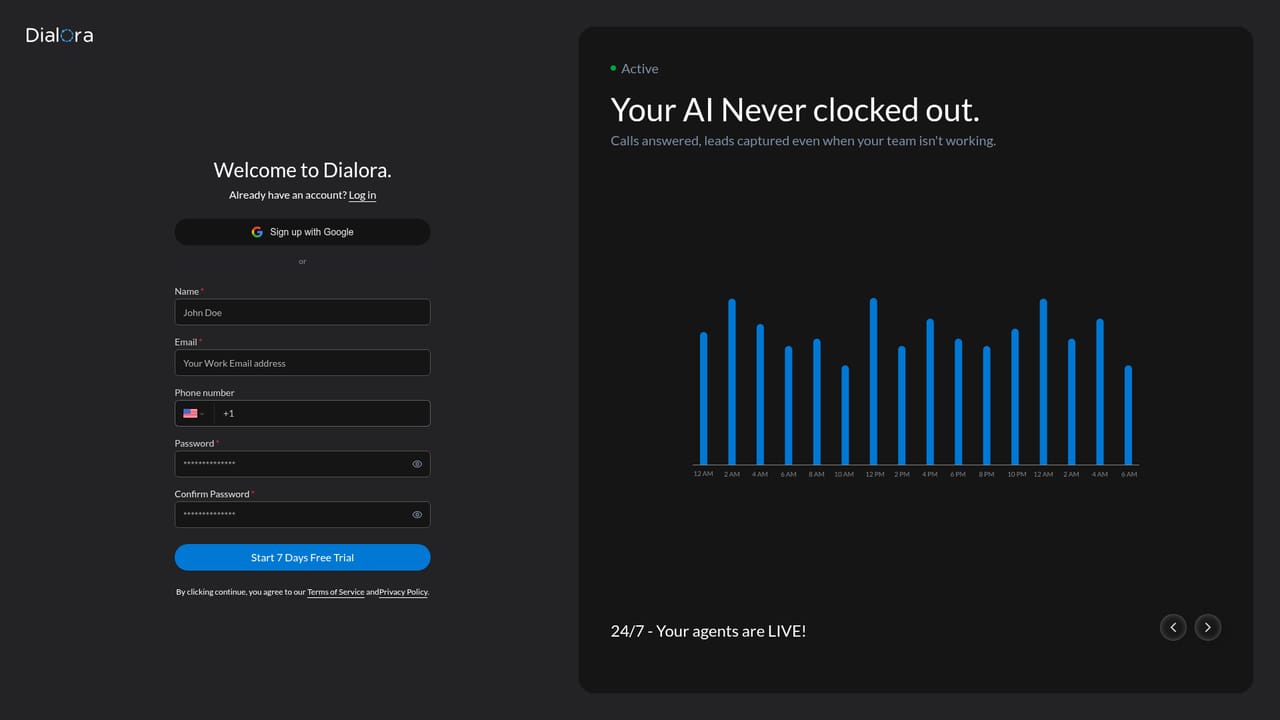Reveal Confirm Password with eye icon
The image size is (1280, 720).
click(x=417, y=515)
